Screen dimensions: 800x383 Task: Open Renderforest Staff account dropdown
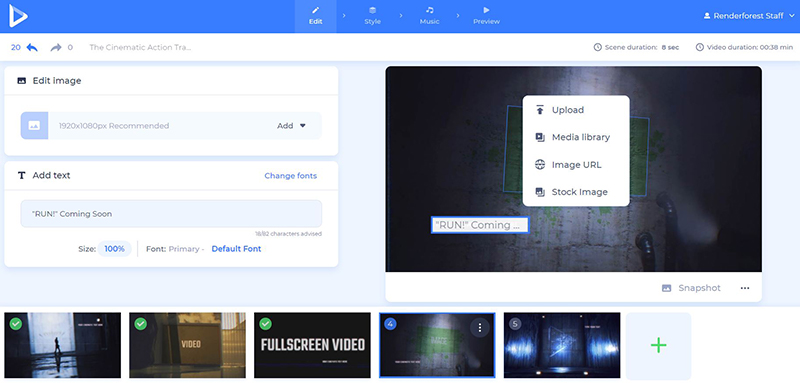pos(748,16)
